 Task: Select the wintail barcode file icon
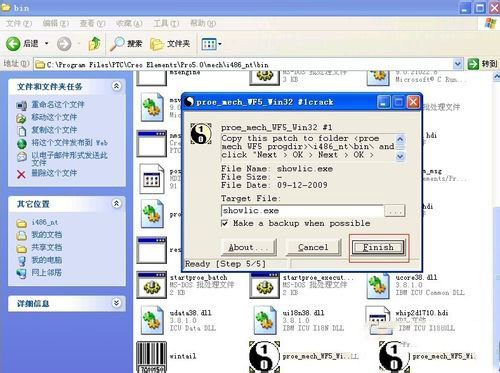[151, 357]
